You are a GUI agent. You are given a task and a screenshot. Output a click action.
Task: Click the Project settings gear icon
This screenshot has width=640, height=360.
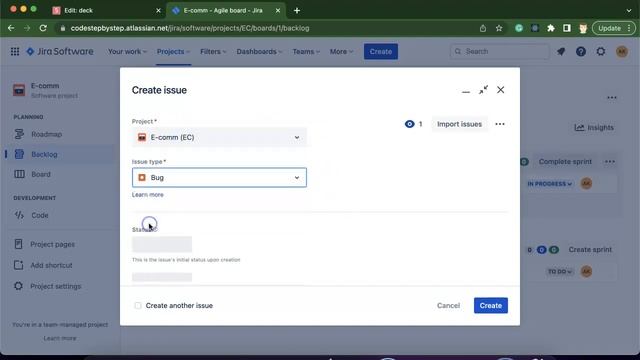[x=18, y=286]
